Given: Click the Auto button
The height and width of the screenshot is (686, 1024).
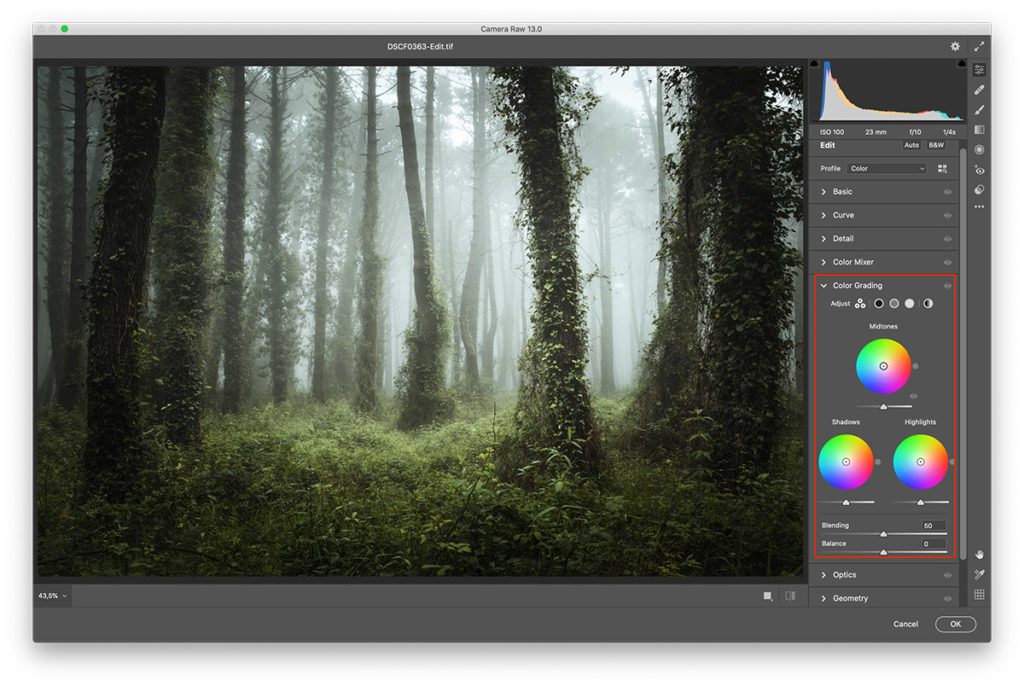Looking at the screenshot, I should click(911, 145).
